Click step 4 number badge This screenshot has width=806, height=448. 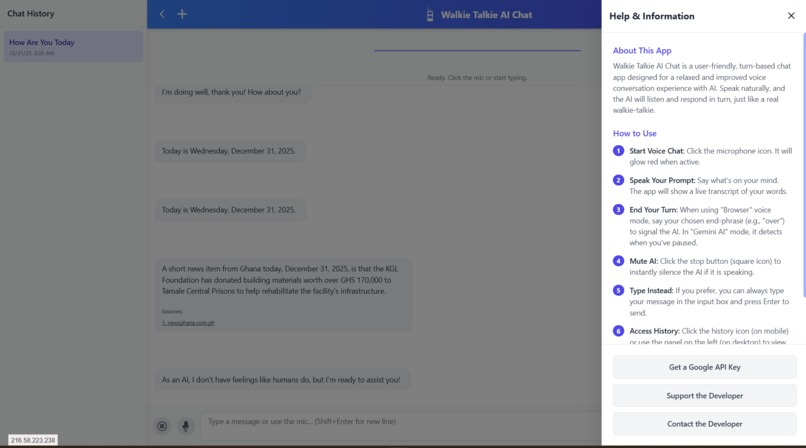pyautogui.click(x=618, y=261)
